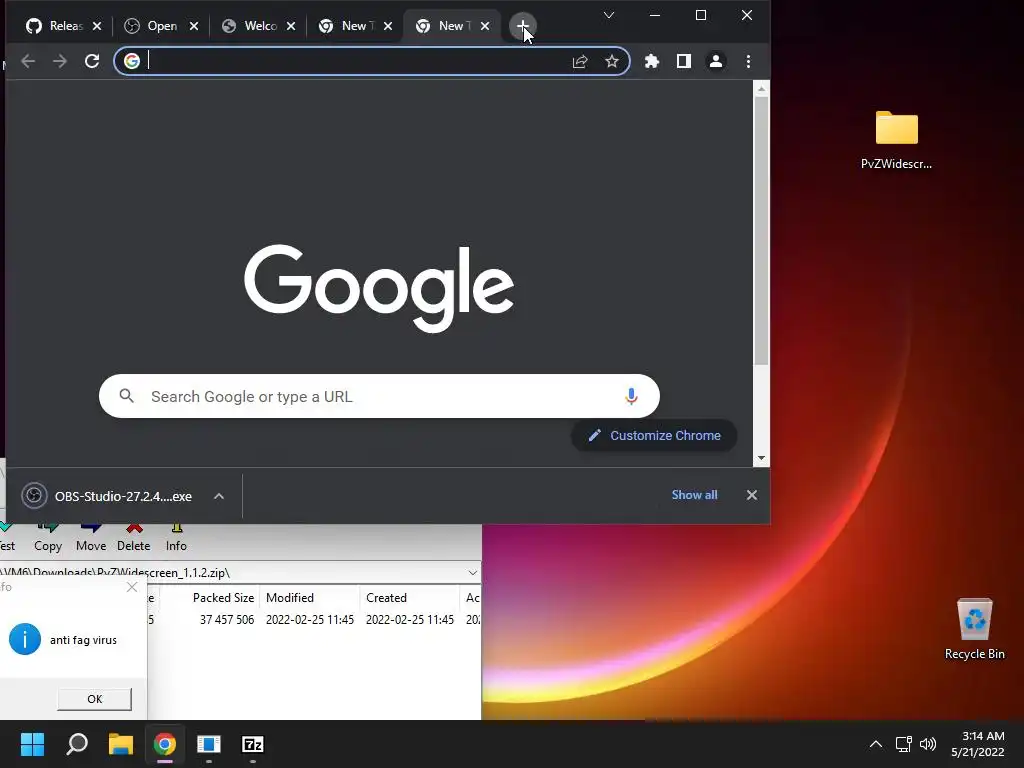Close the active New Tab
1024x768 pixels.
[x=485, y=26]
